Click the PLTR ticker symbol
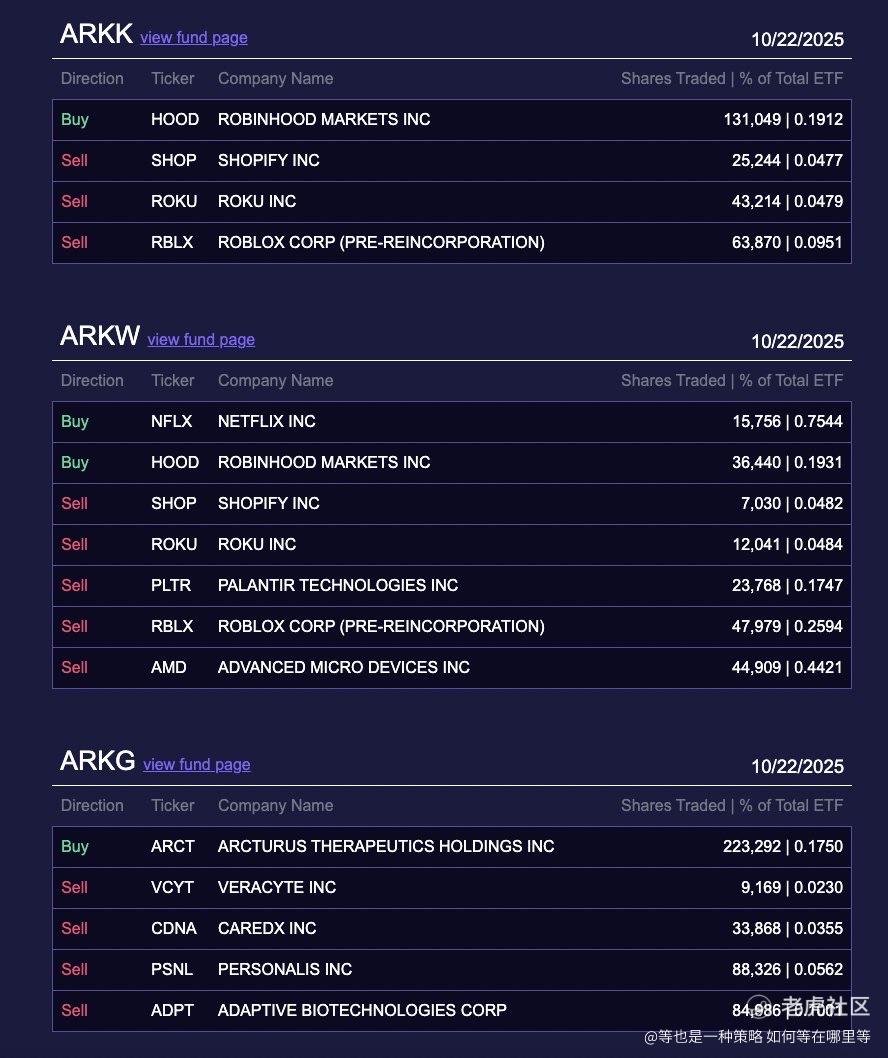The width and height of the screenshot is (888, 1058). coord(171,586)
